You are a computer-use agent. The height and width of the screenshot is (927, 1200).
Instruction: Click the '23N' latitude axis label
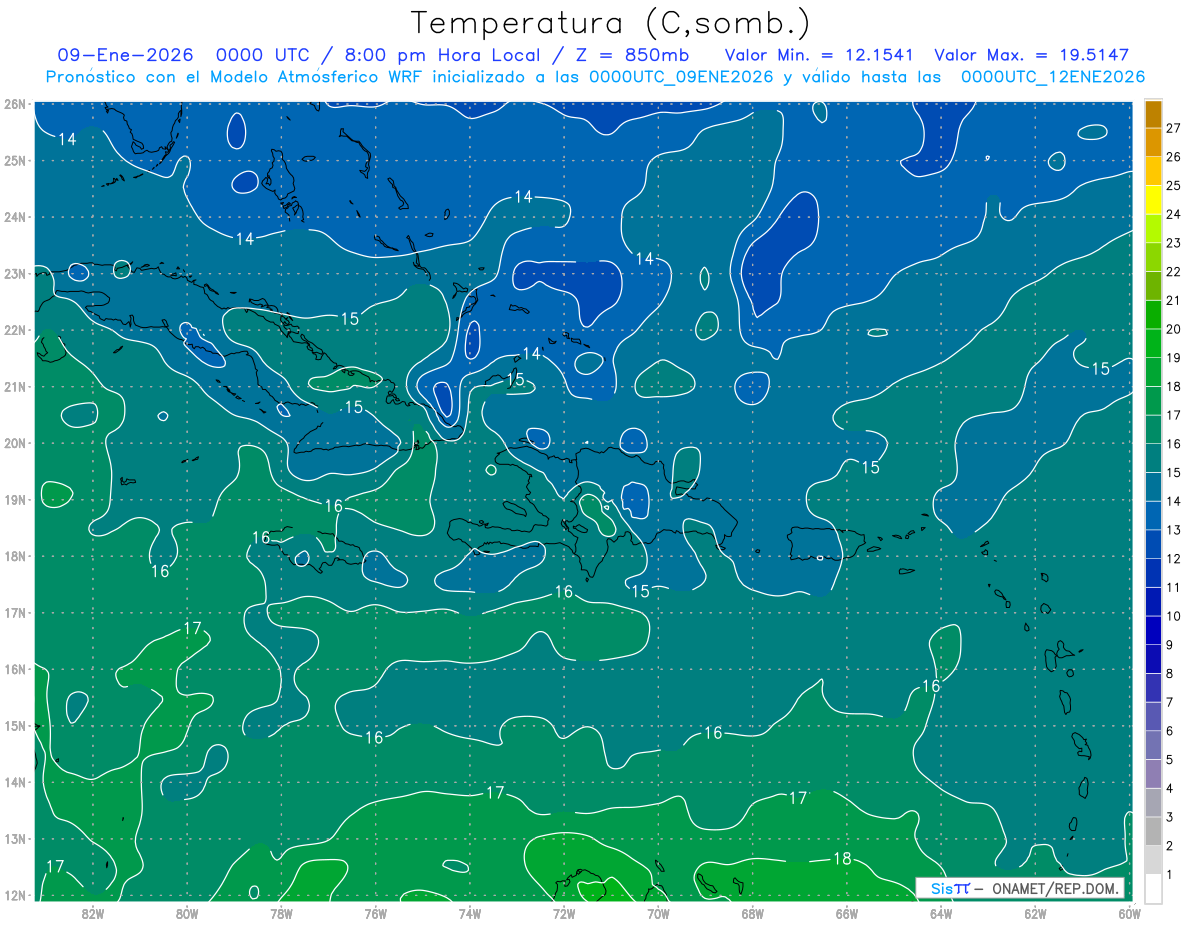(14, 273)
